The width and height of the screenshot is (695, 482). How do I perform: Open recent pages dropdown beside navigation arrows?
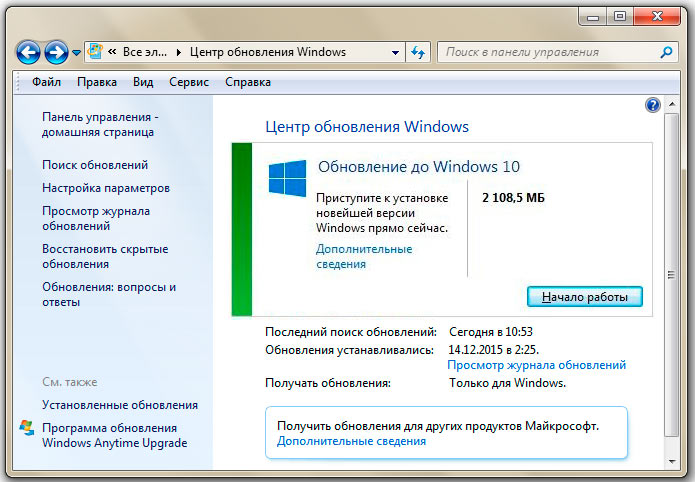point(76,53)
